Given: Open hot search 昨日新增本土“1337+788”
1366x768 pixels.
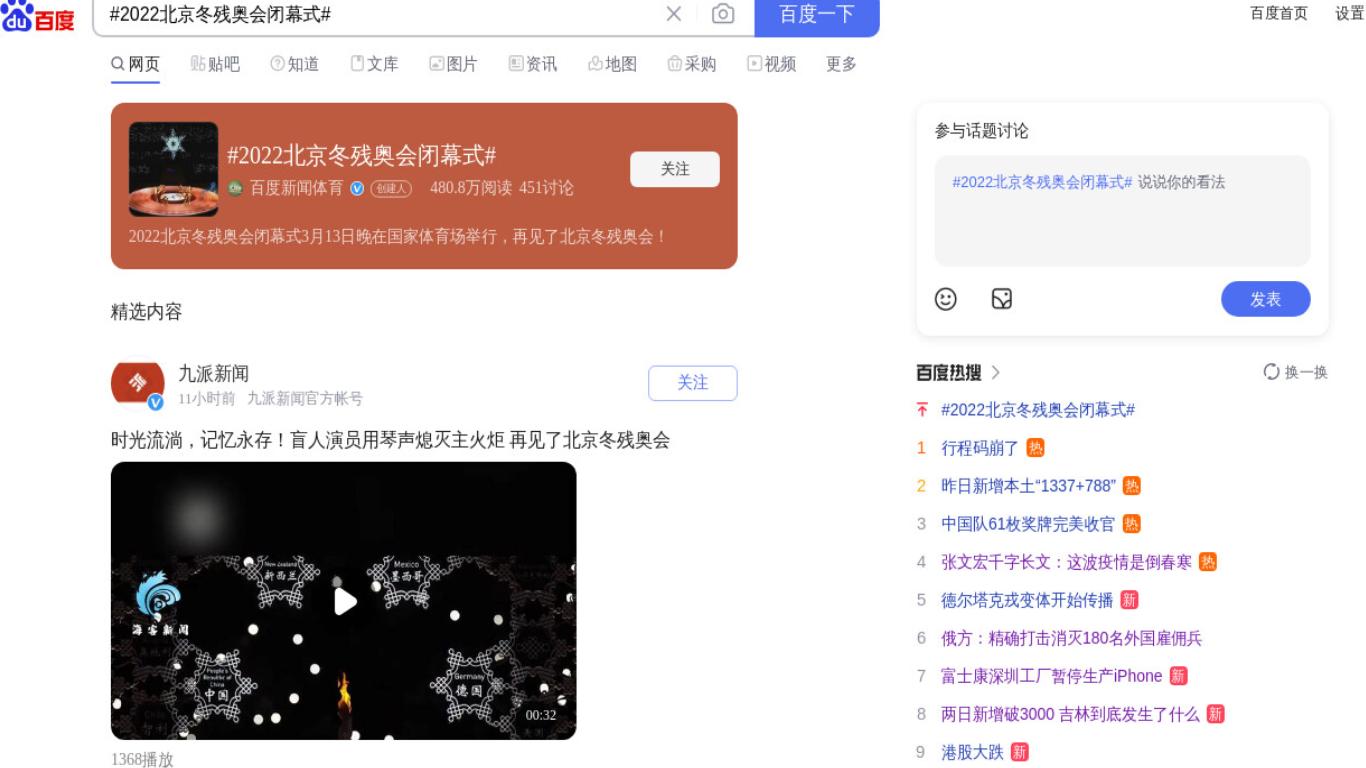Looking at the screenshot, I should point(1028,486).
